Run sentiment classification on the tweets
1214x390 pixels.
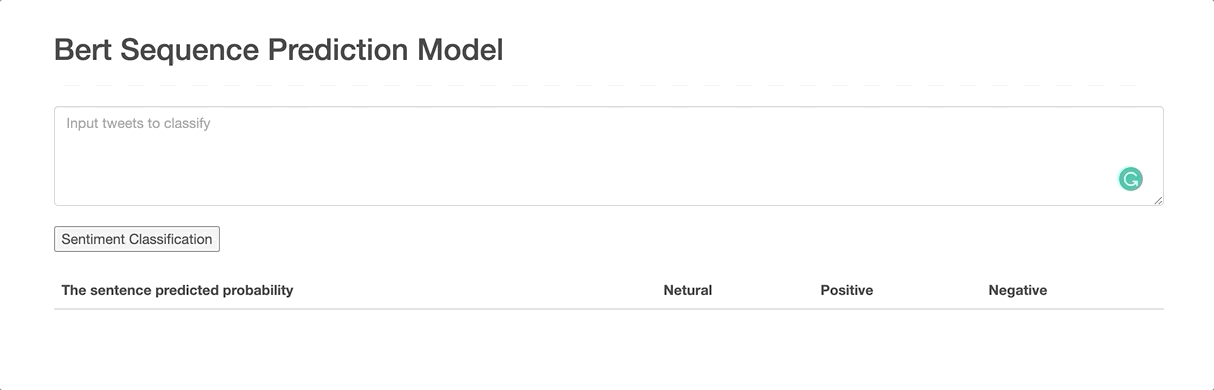tap(137, 239)
